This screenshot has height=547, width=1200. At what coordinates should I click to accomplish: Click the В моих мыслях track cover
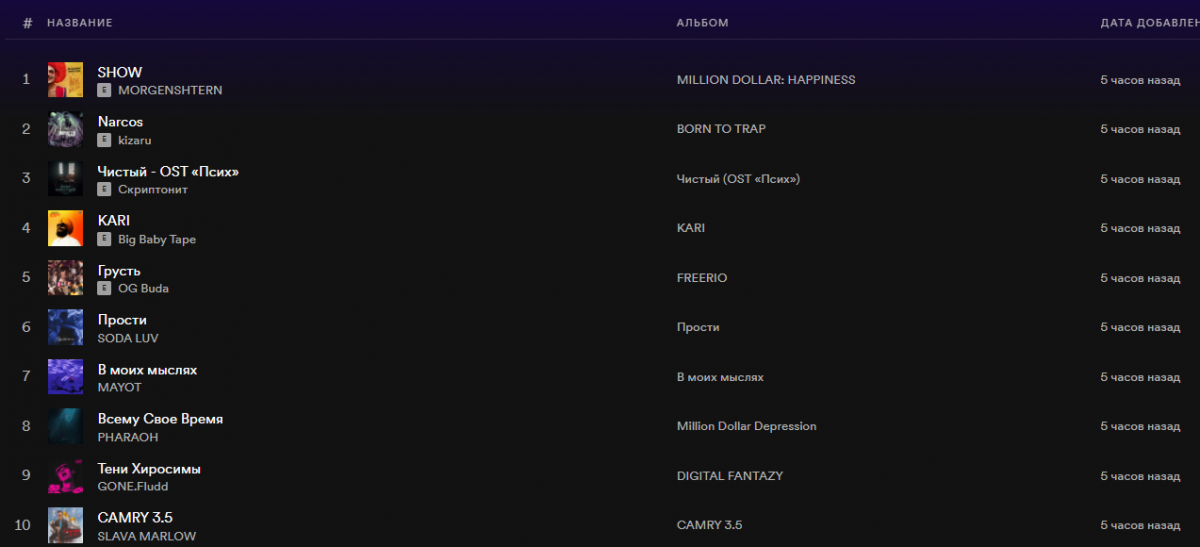[65, 377]
